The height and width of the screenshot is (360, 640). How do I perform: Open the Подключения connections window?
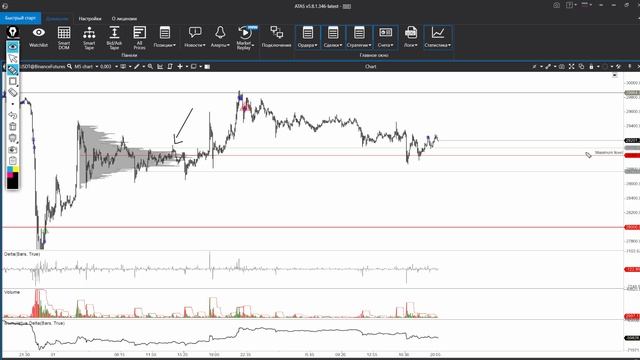pyautogui.click(x=276, y=38)
